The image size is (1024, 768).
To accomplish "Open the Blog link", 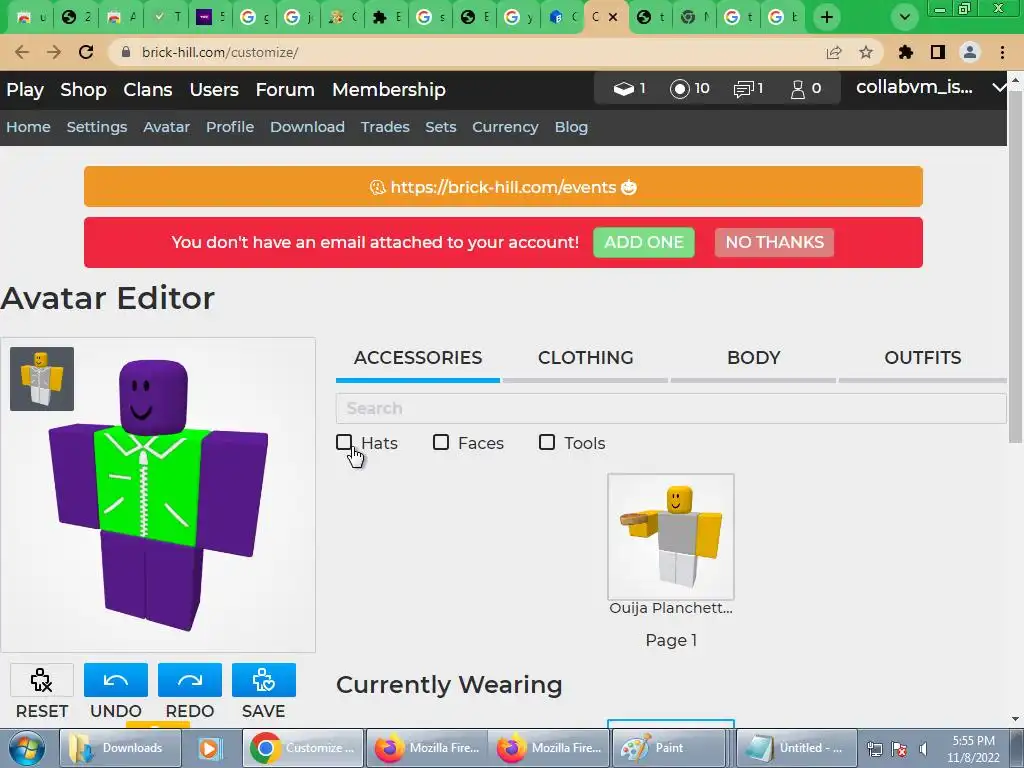I will pos(571,127).
